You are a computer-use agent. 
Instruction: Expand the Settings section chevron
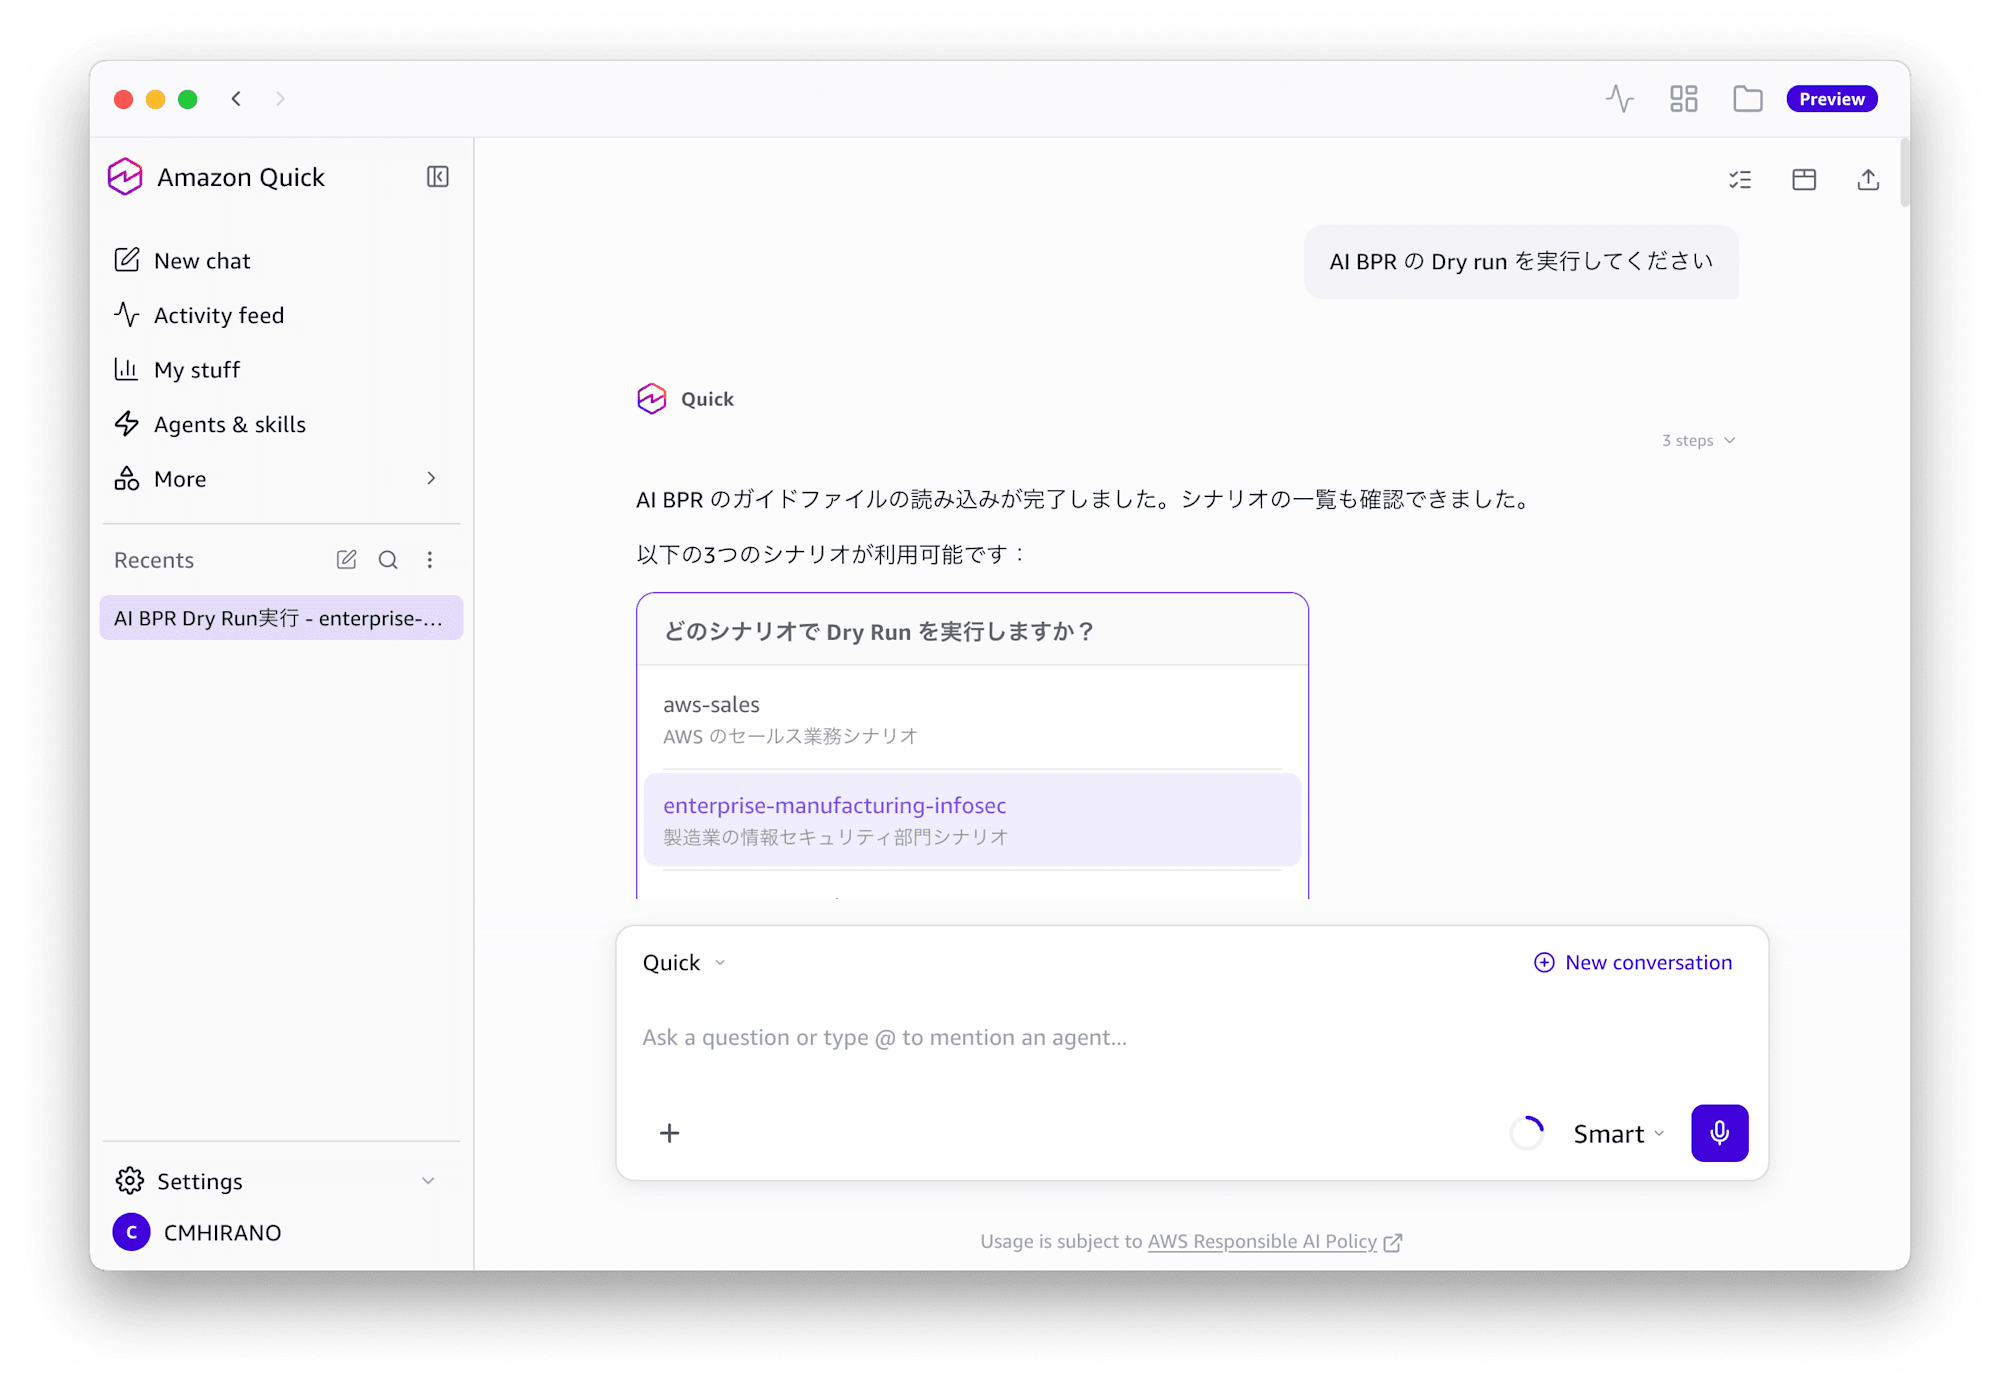click(428, 1181)
